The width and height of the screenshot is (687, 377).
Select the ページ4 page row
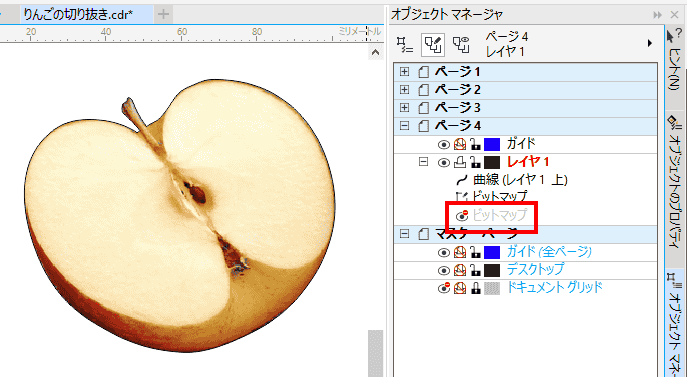coord(526,126)
